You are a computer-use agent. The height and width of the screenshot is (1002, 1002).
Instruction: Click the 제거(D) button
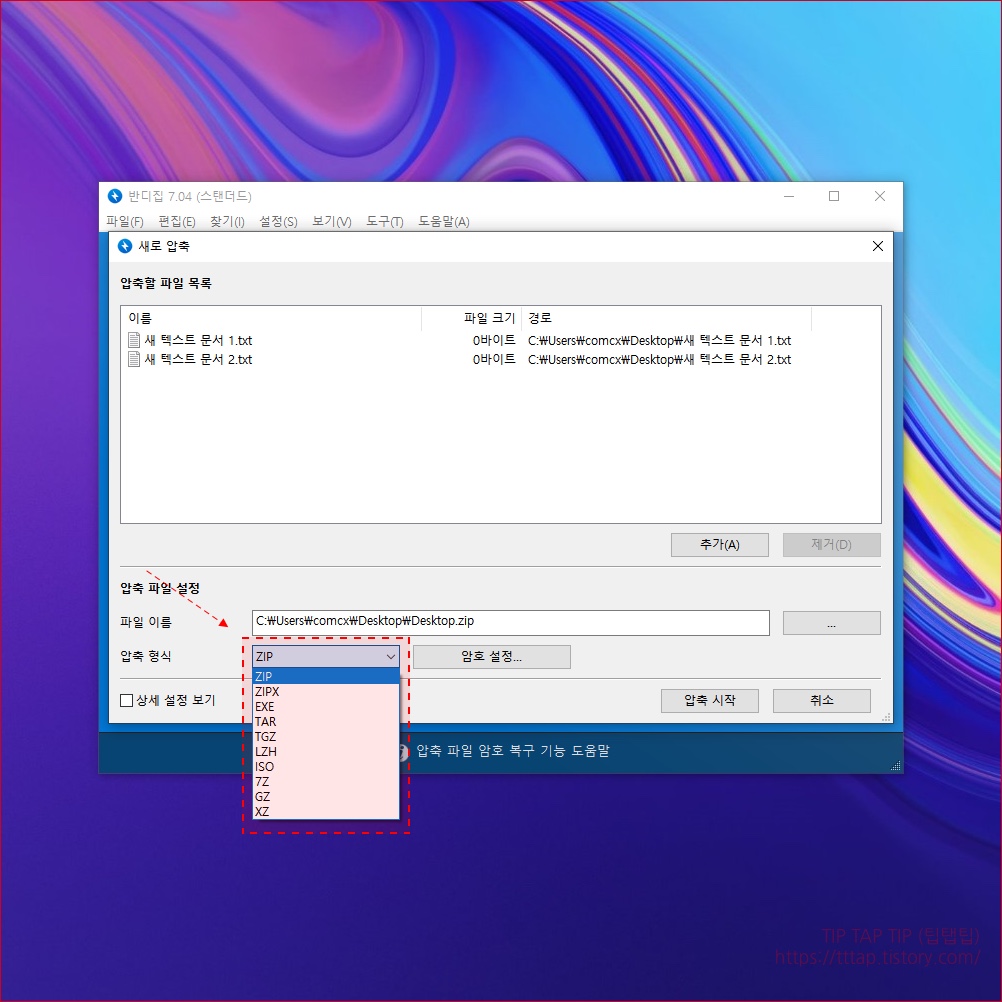[831, 545]
